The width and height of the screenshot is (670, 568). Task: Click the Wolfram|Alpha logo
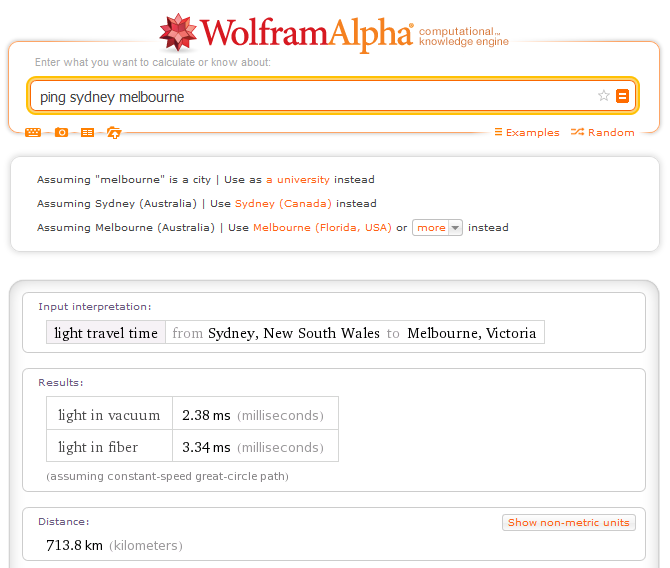click(x=286, y=32)
